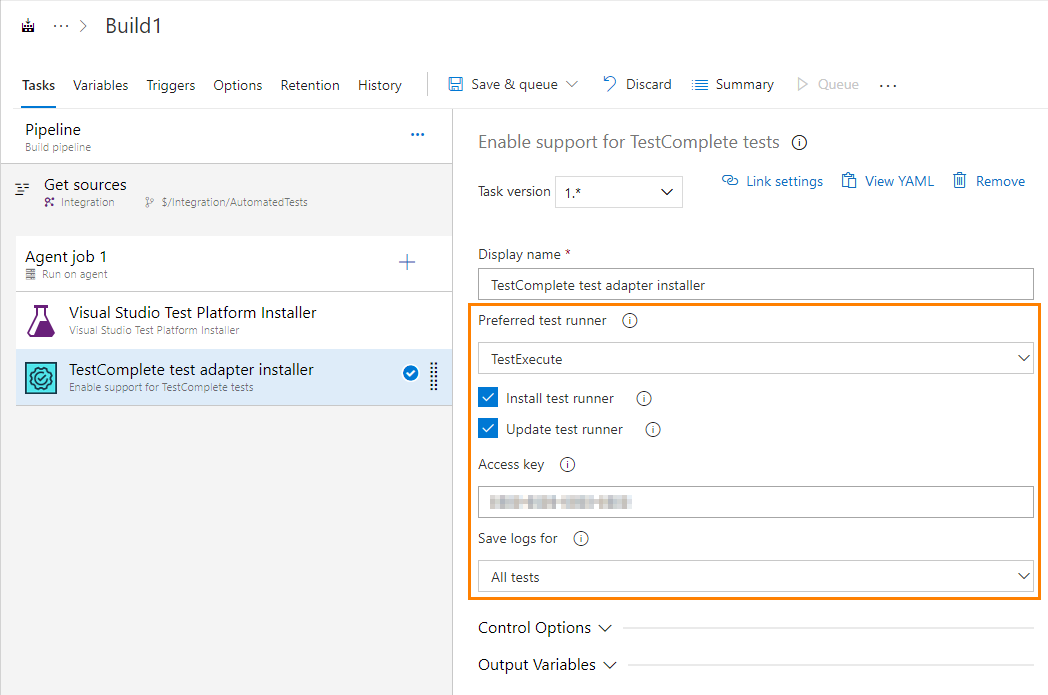Open the breadcrumb ellipsis menu
This screenshot has height=695, width=1048.
[x=61, y=26]
